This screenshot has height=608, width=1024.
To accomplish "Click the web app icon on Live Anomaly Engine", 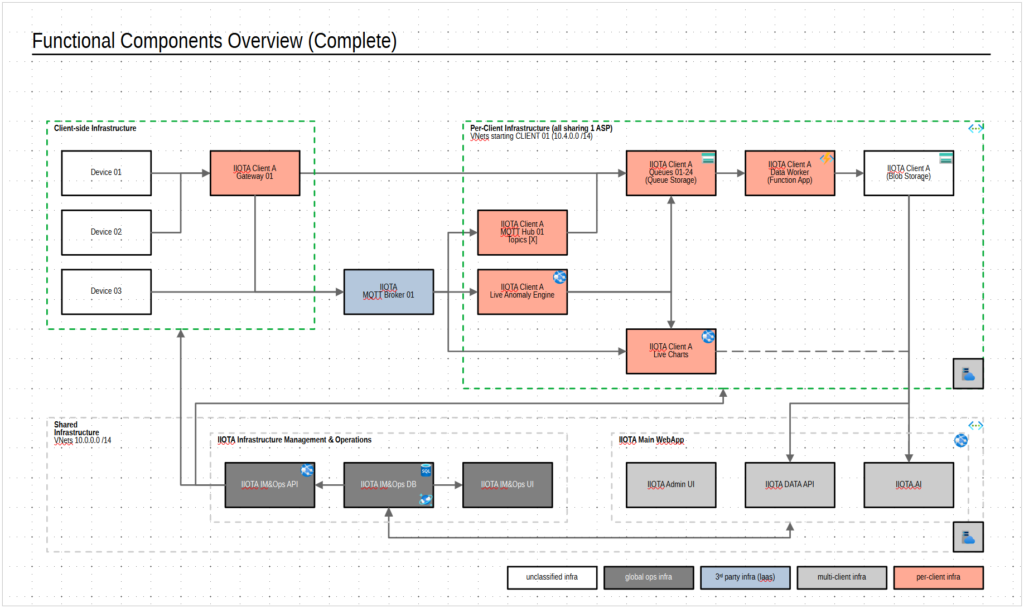I will click(x=559, y=276).
